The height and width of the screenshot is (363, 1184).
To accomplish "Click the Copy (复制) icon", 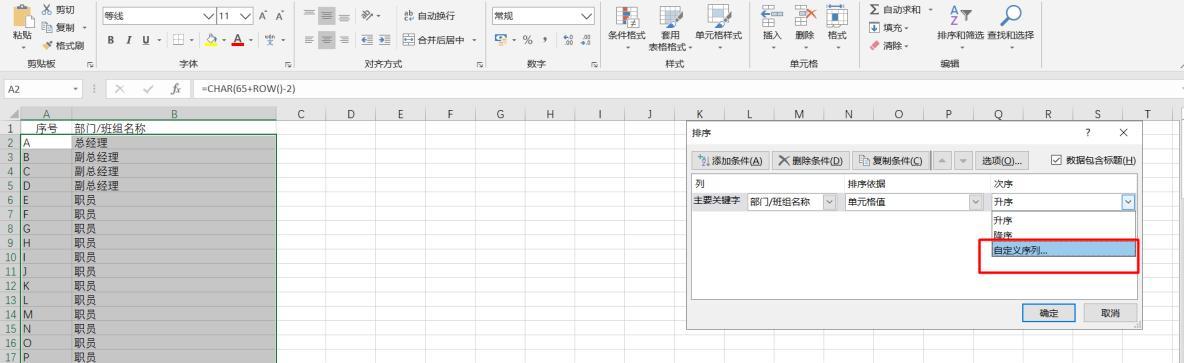I will click(x=47, y=27).
